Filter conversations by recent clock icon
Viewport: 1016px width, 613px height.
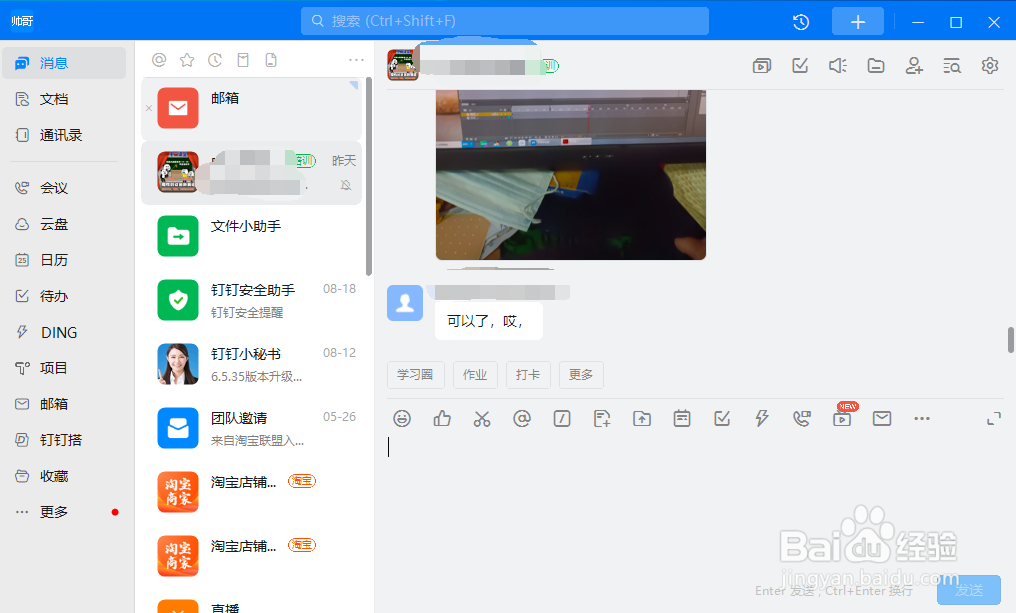[215, 60]
